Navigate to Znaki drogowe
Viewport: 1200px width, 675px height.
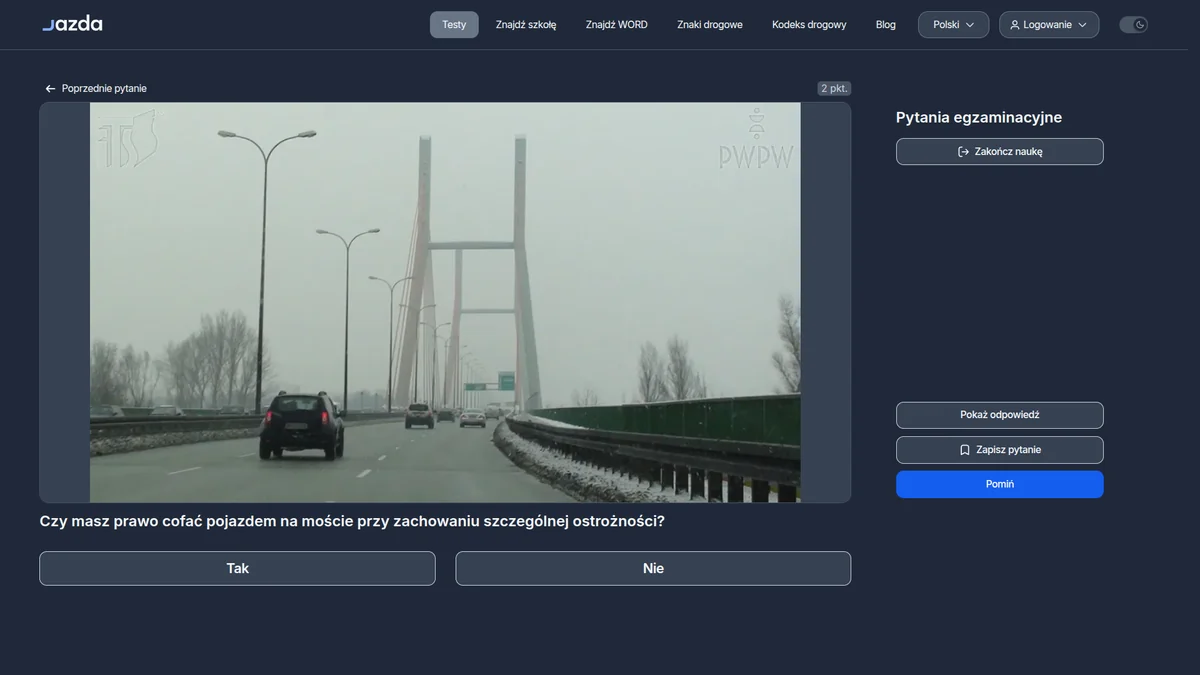pyautogui.click(x=710, y=25)
